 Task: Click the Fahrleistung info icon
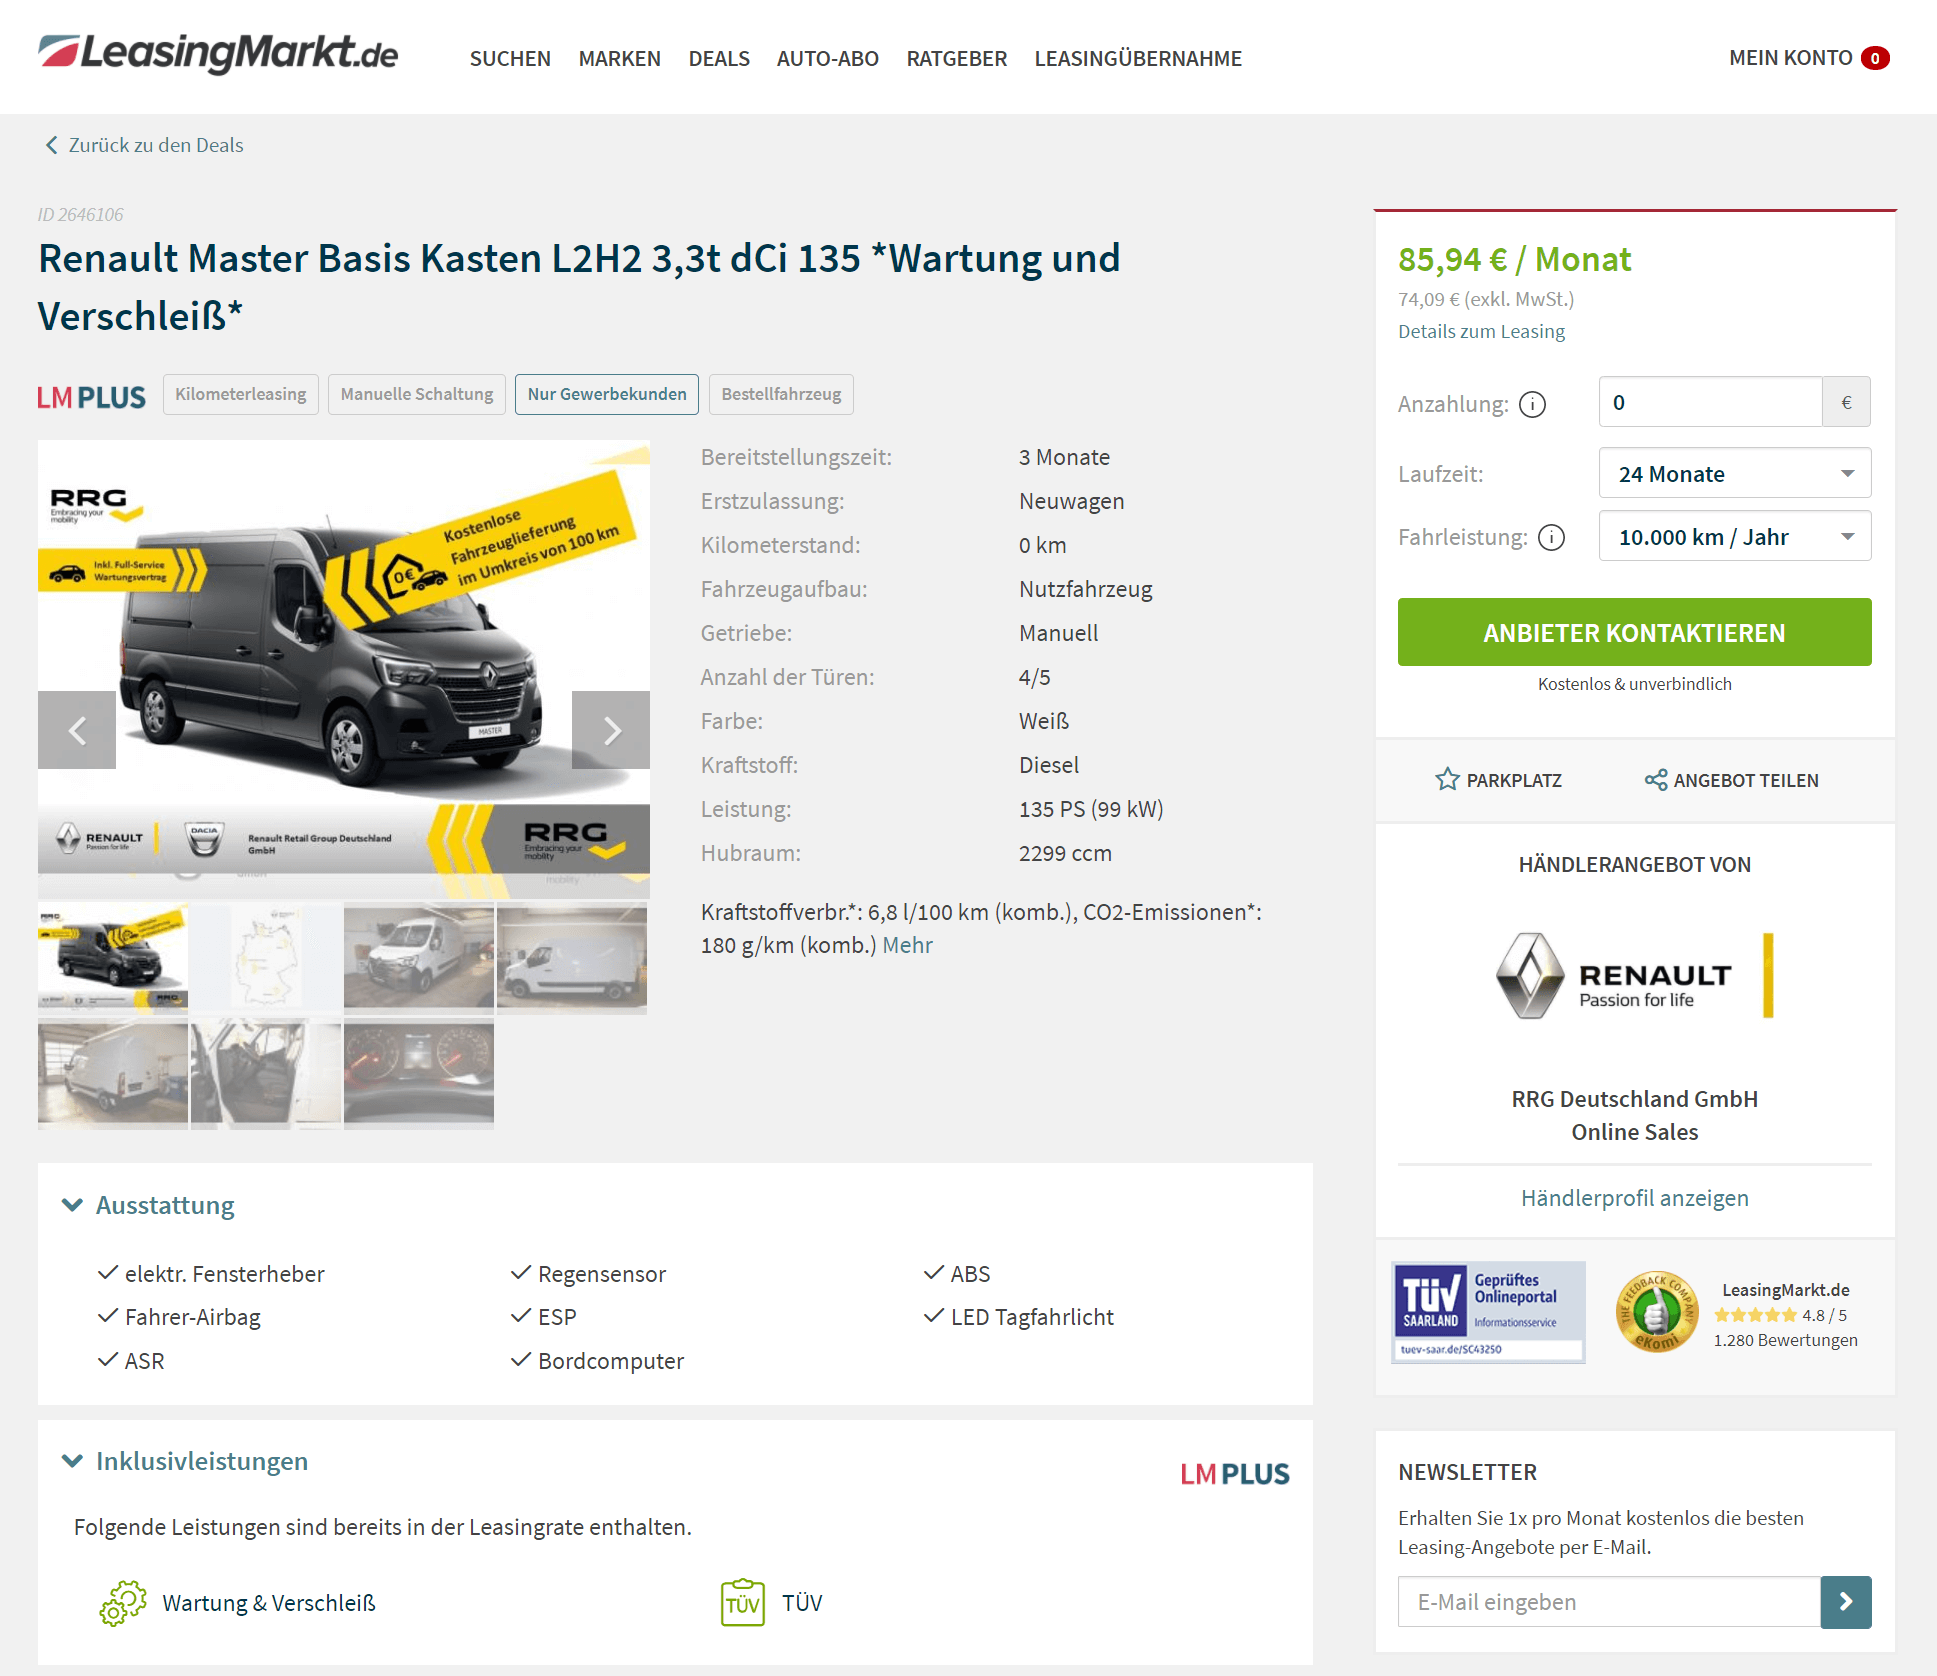1551,538
